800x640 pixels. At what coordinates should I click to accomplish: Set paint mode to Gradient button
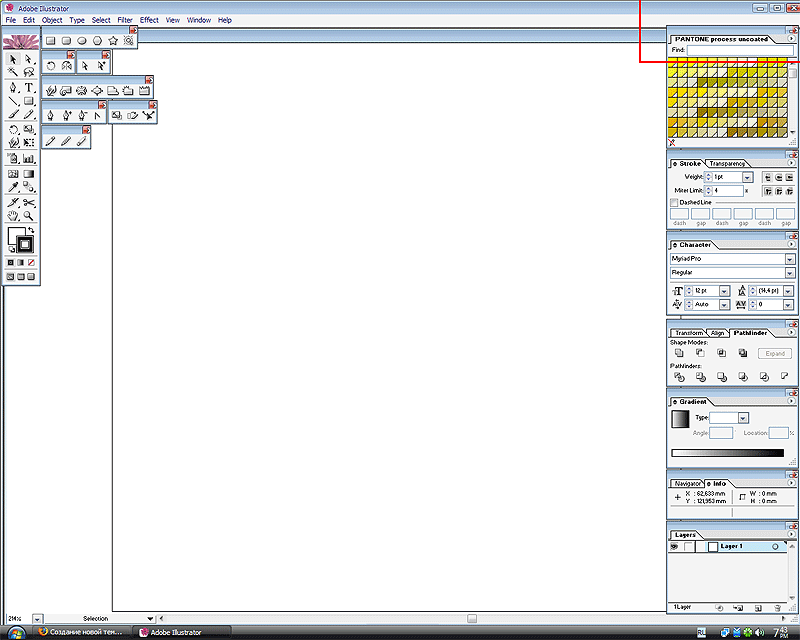21,262
